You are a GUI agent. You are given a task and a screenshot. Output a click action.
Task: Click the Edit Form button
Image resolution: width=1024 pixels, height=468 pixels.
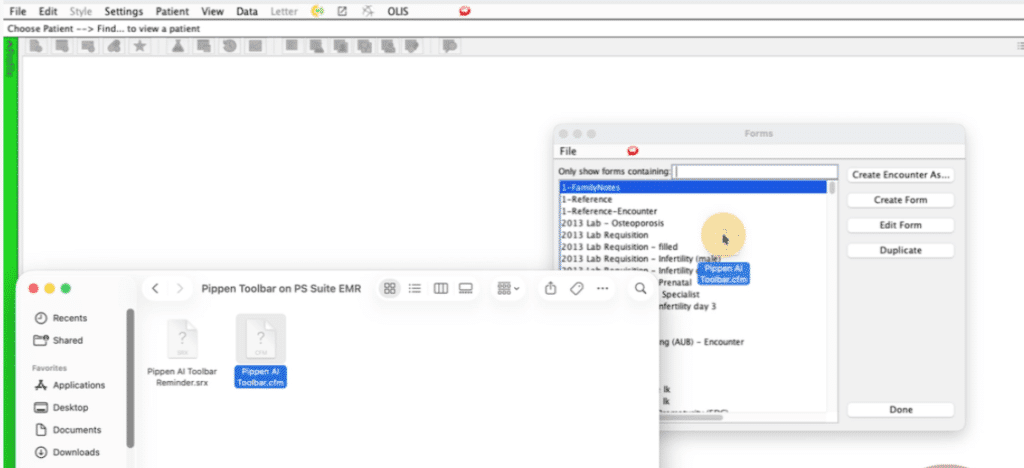pyautogui.click(x=900, y=225)
